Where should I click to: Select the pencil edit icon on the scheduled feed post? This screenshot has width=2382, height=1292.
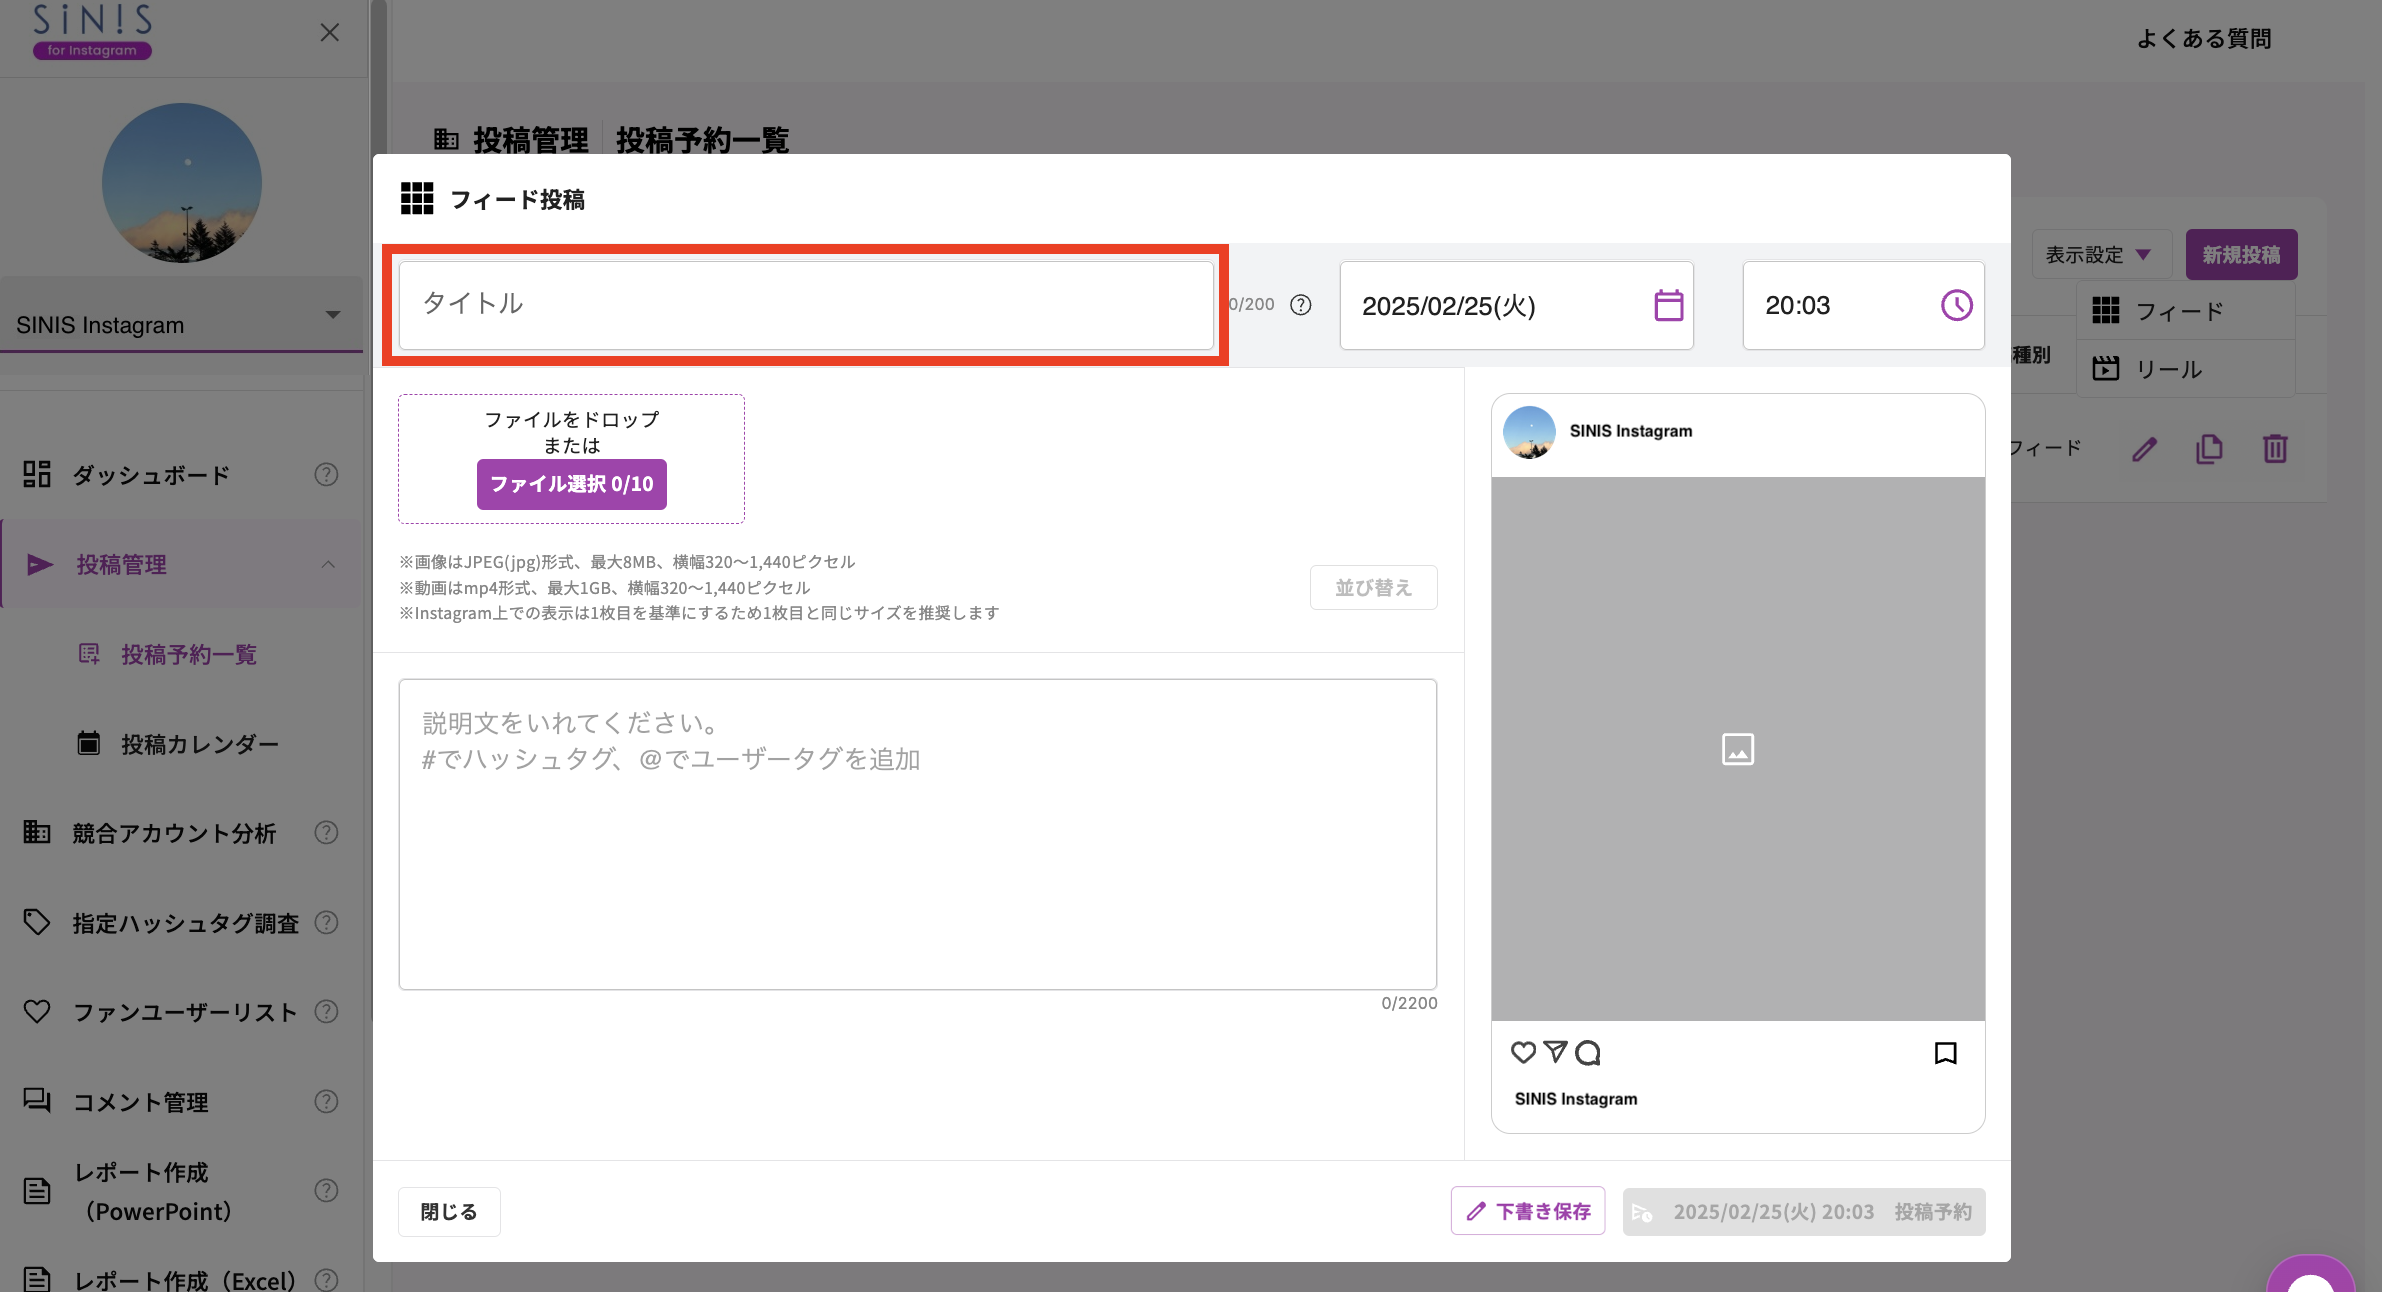pyautogui.click(x=2143, y=449)
